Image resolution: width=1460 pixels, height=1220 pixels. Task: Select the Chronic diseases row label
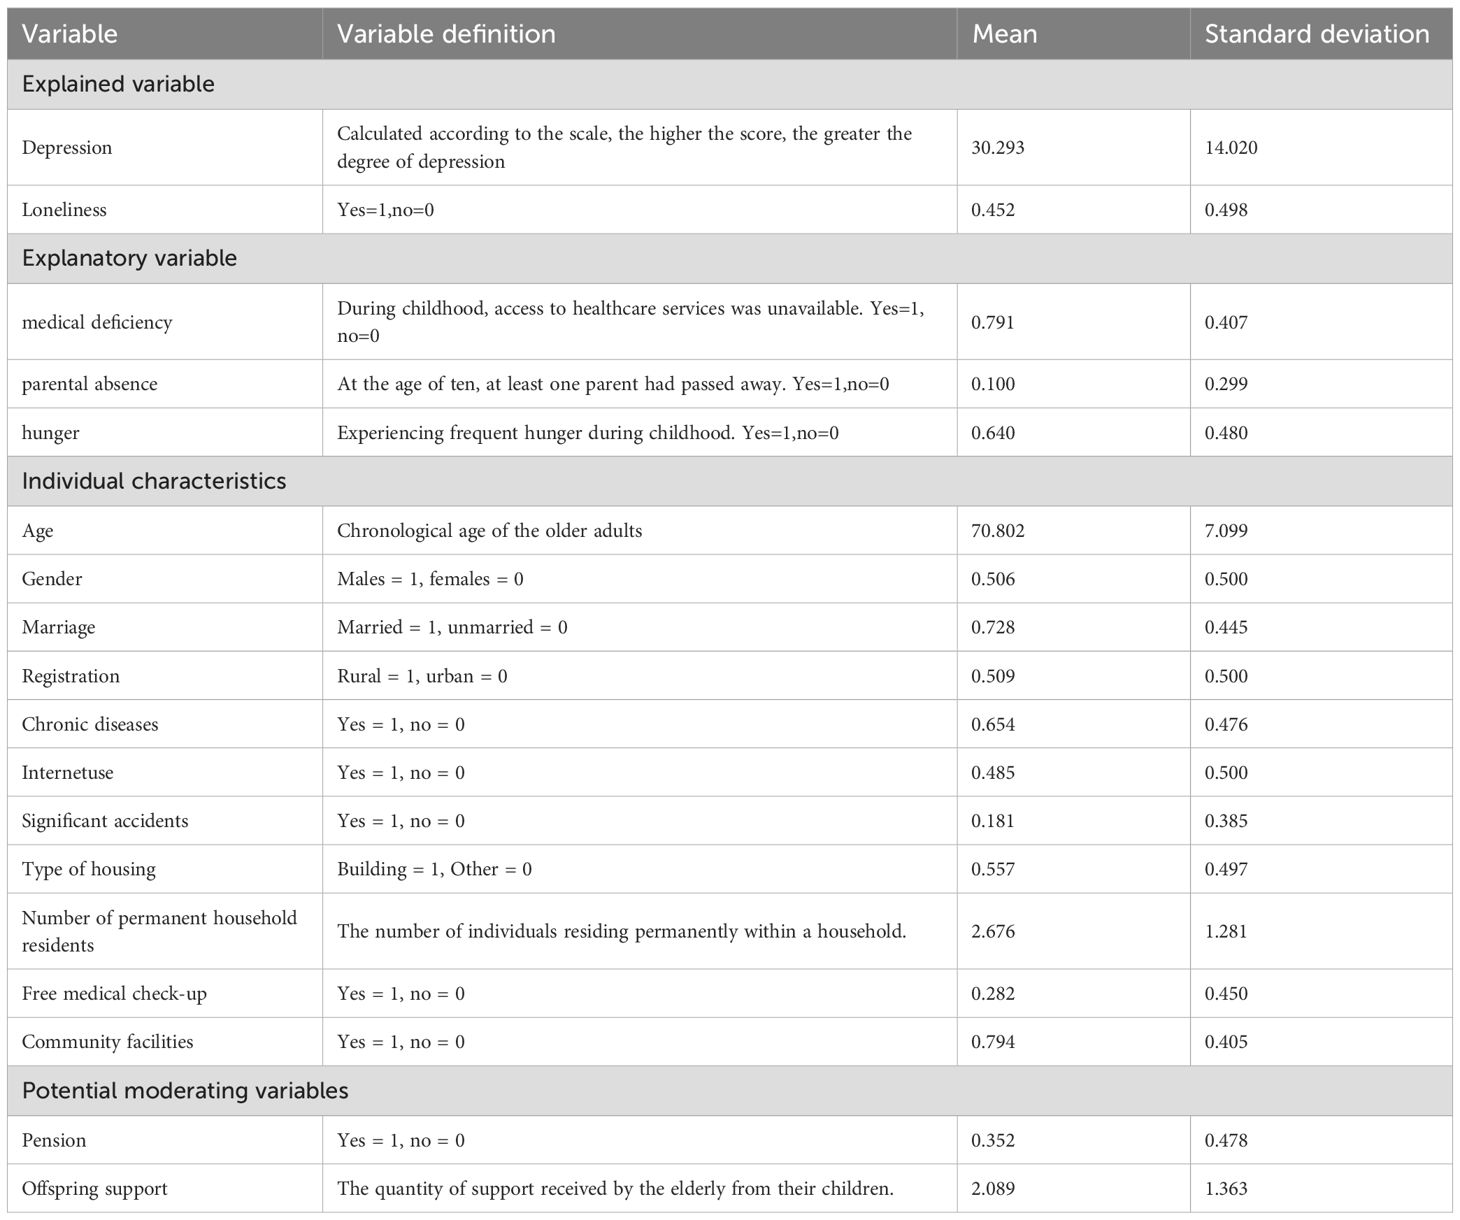click(90, 724)
